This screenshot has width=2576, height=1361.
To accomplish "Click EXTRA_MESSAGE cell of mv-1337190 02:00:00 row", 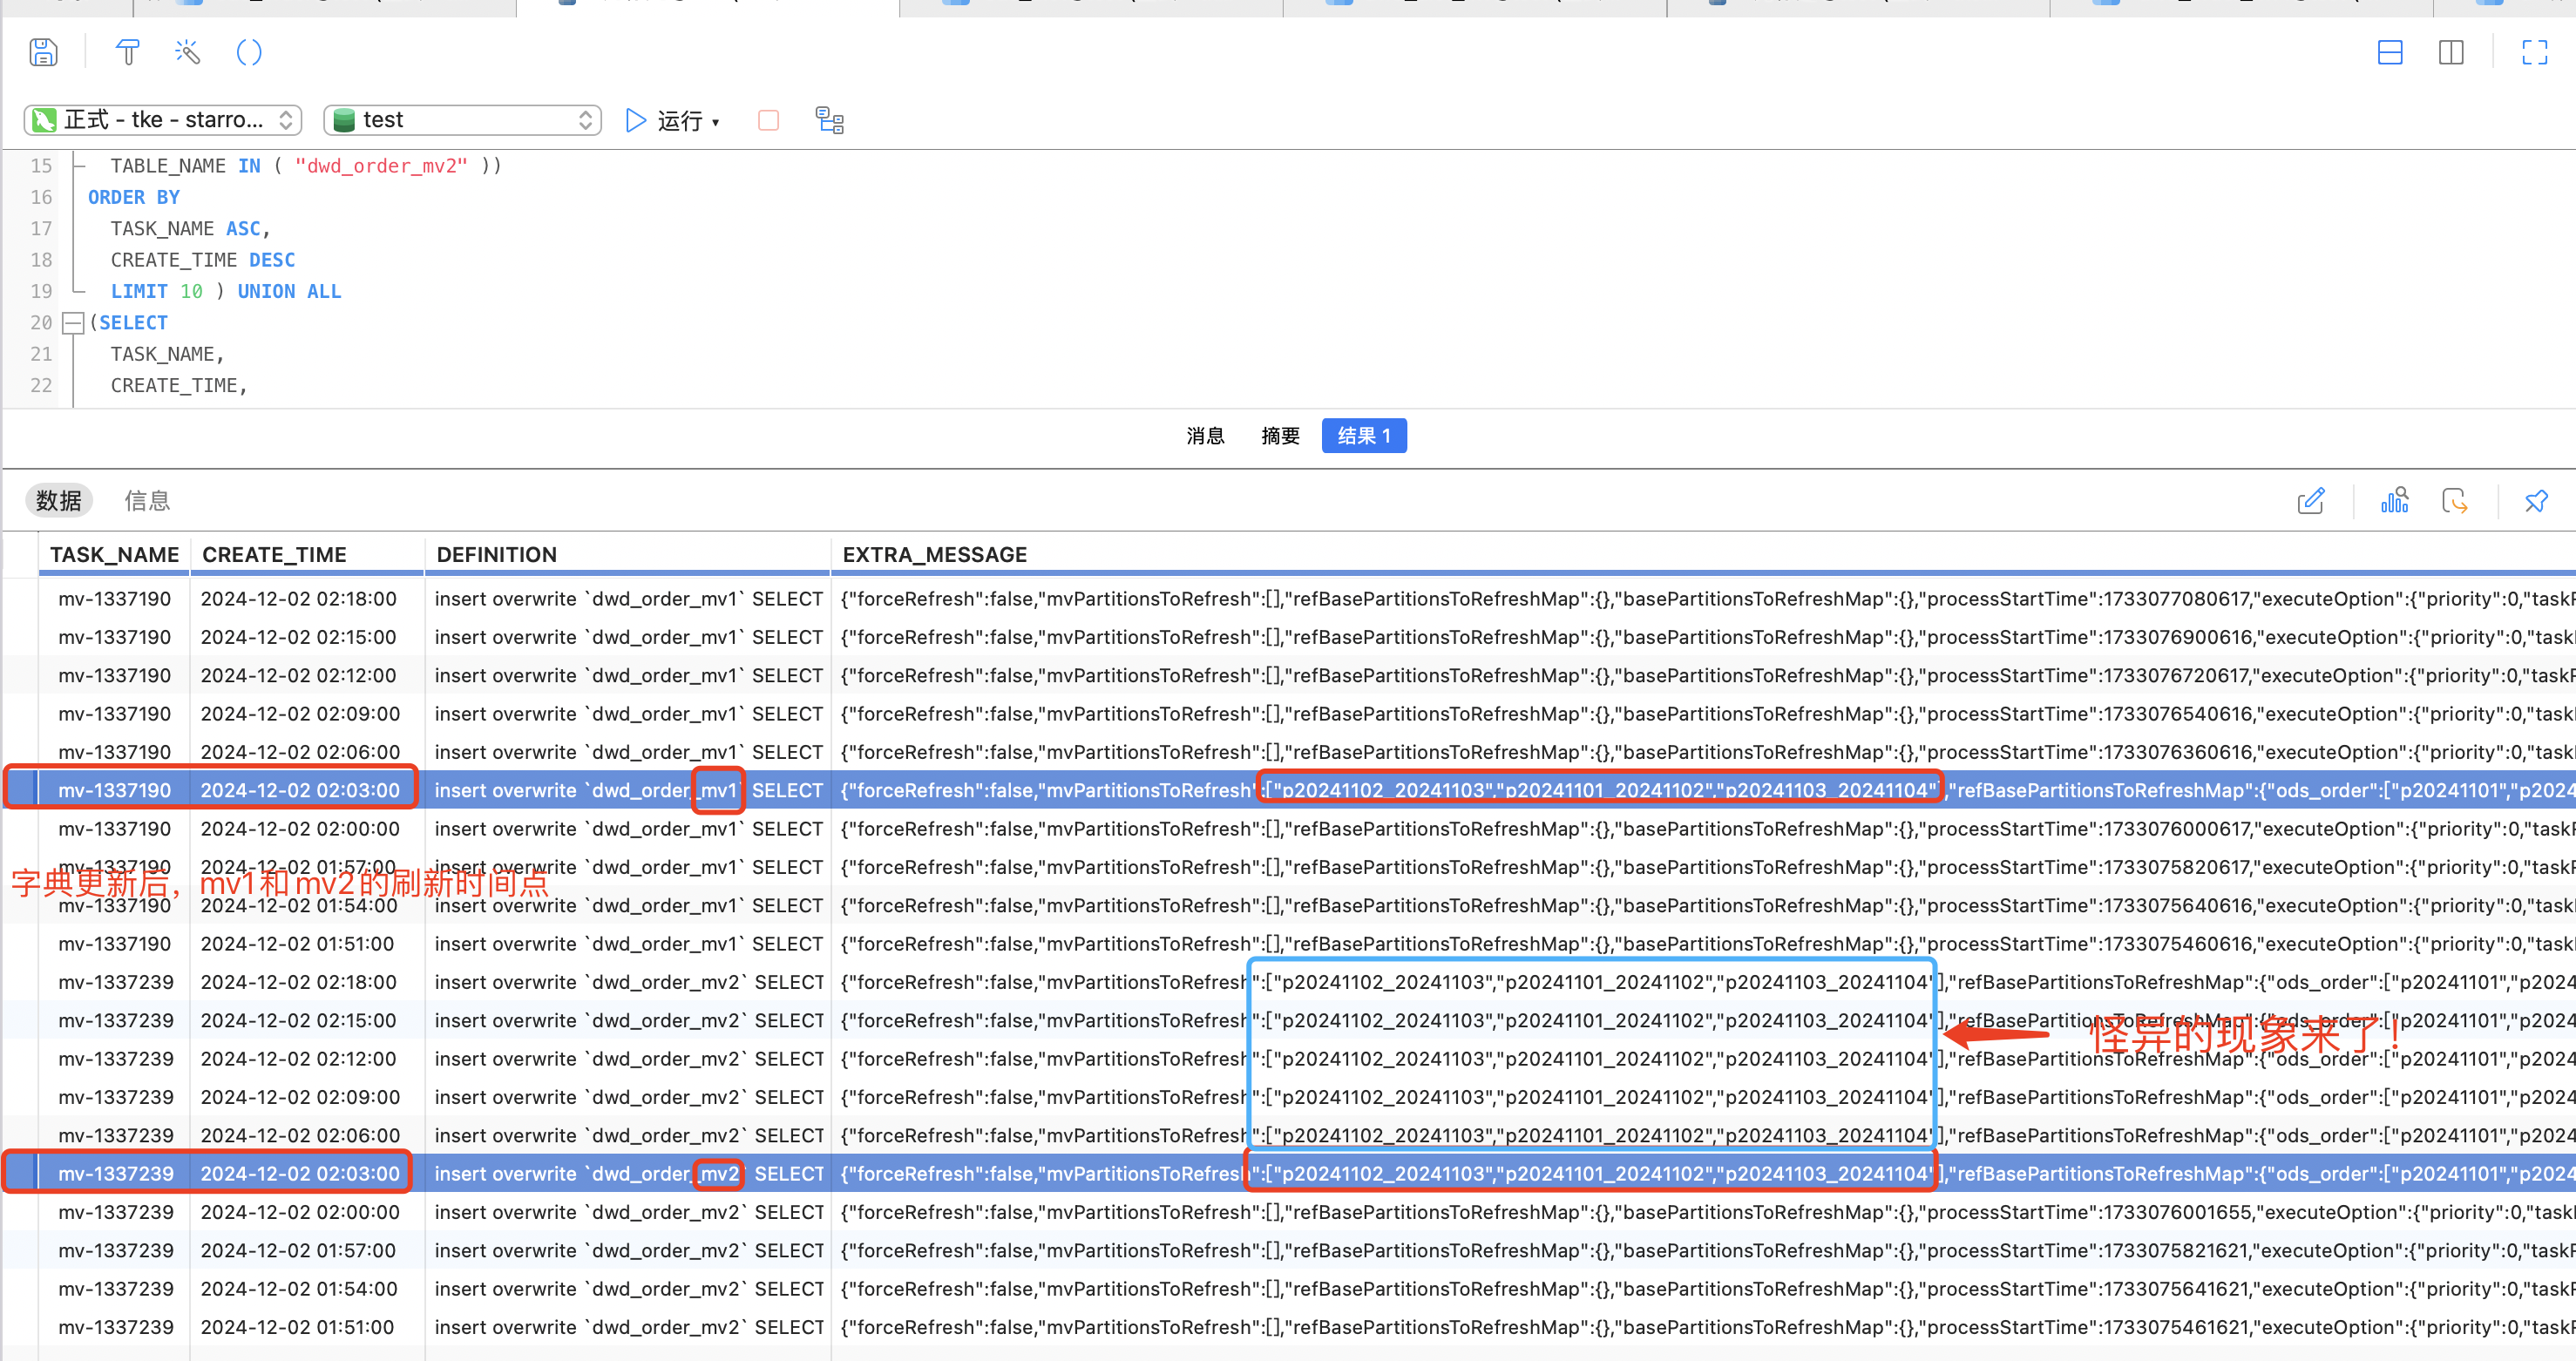I will 1704,829.
